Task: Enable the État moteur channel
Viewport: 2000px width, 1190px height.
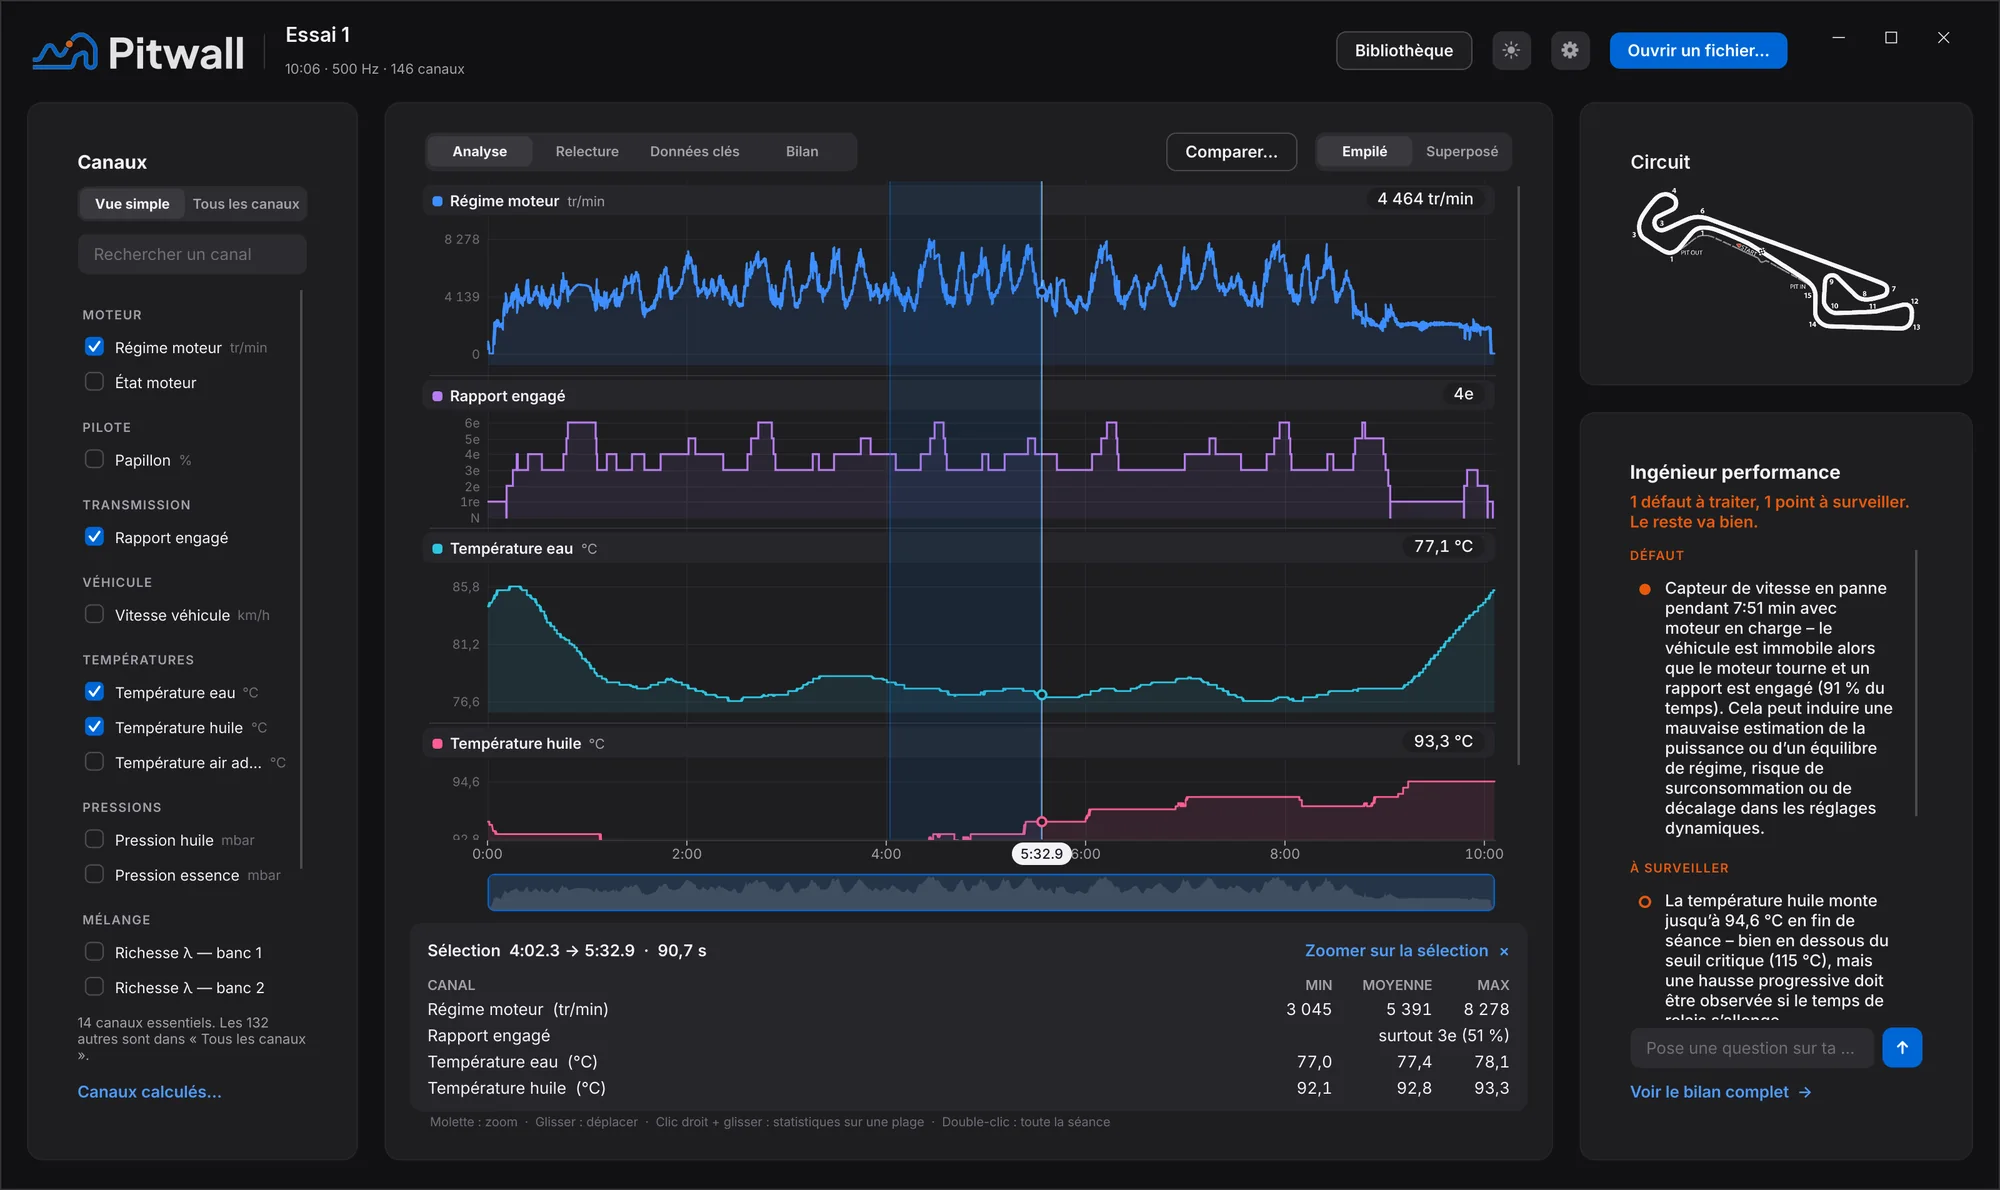Action: click(x=94, y=382)
